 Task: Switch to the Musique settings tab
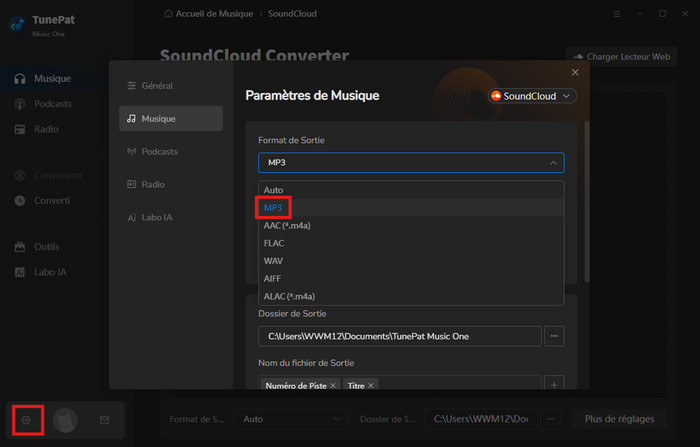pyautogui.click(x=171, y=118)
